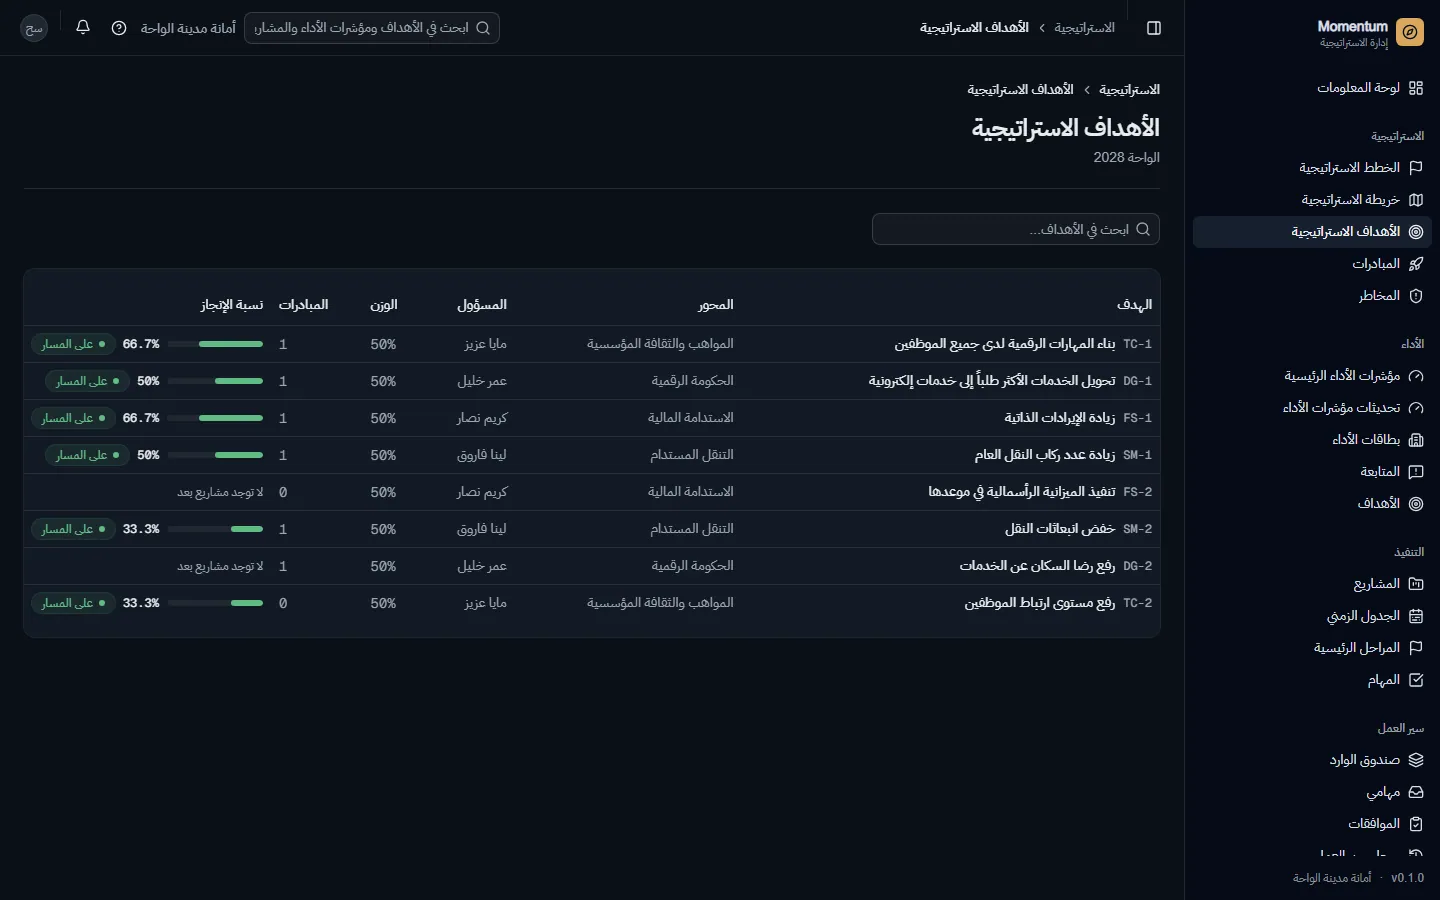
Task: Click the Momentum compass logo
Action: tap(1410, 32)
